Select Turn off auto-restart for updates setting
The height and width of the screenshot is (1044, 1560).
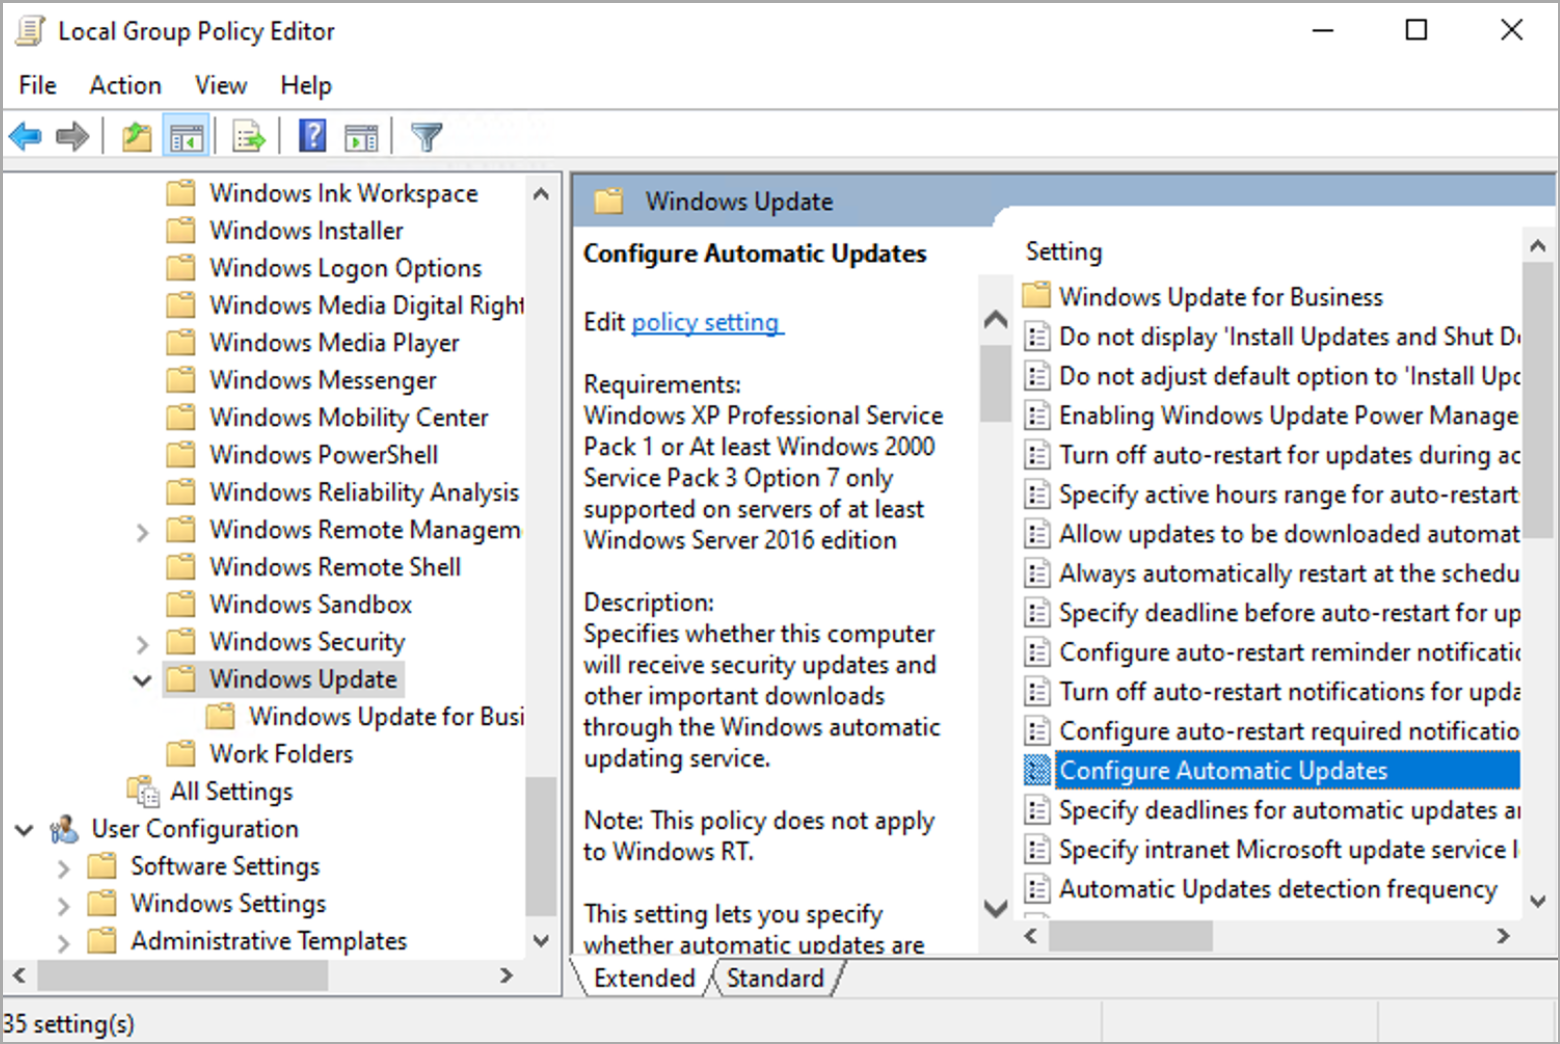[x=1288, y=455]
